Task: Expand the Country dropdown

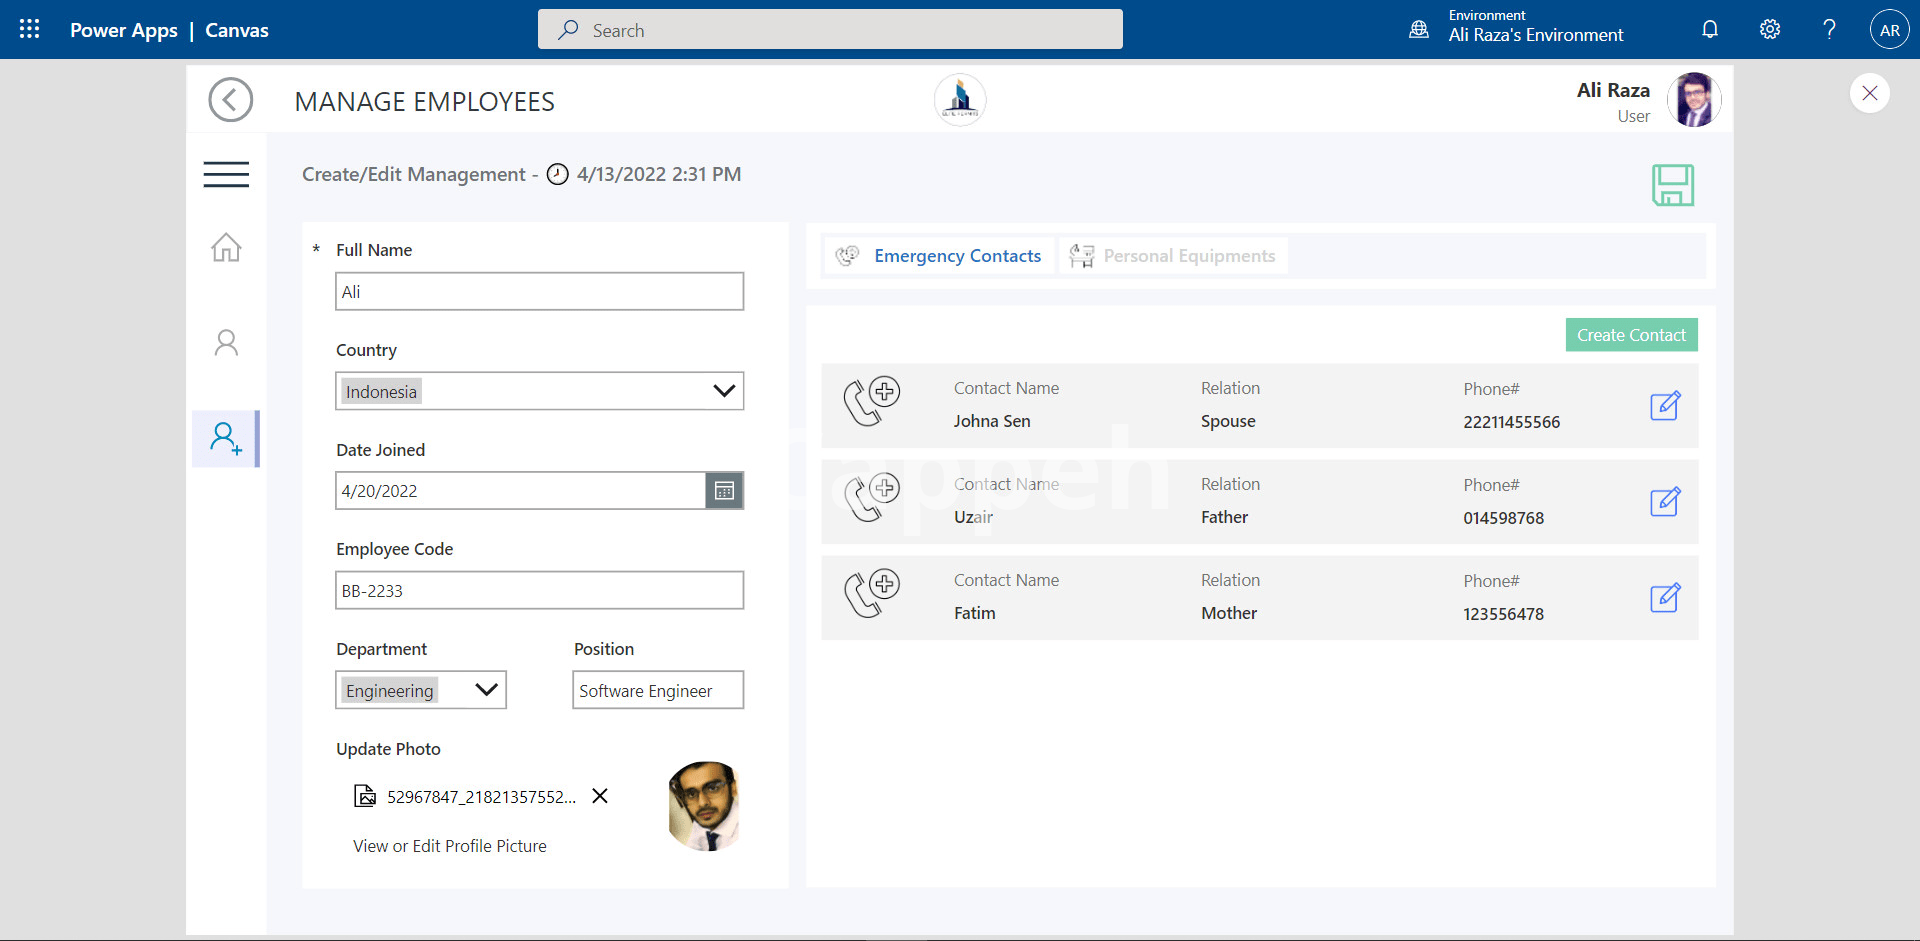Action: pyautogui.click(x=724, y=391)
